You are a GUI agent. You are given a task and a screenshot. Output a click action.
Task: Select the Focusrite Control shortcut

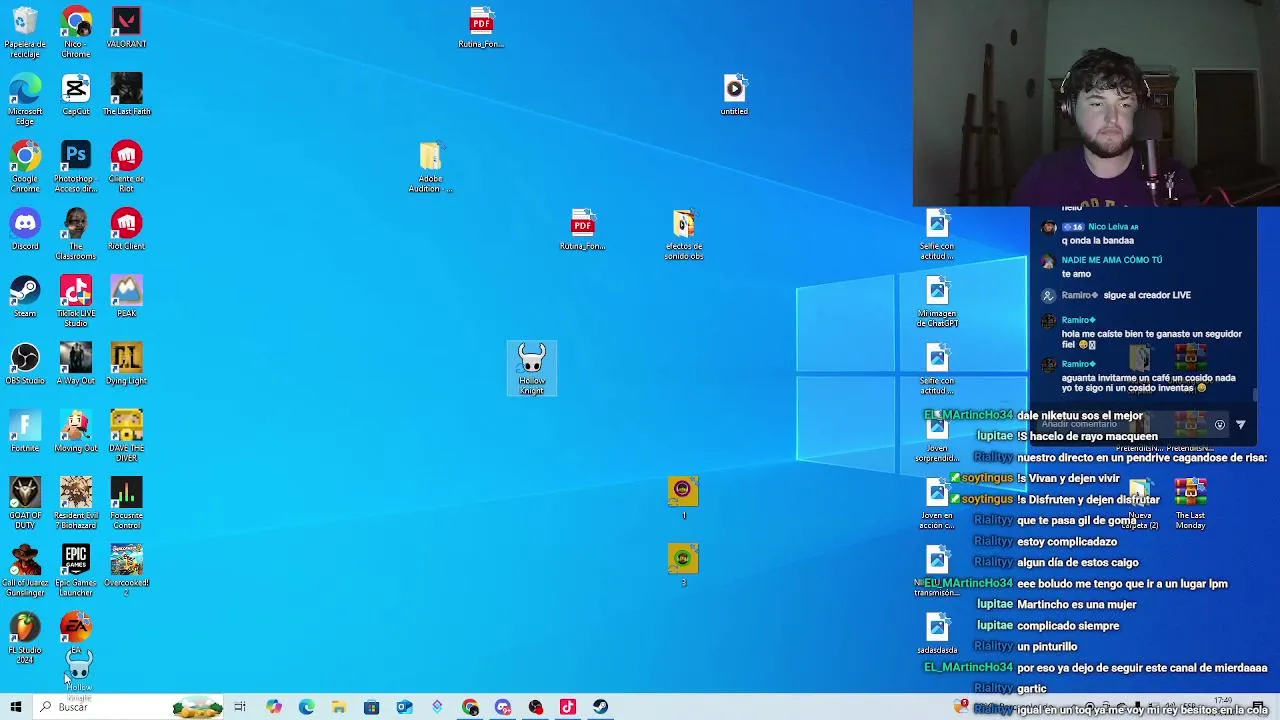click(x=126, y=503)
